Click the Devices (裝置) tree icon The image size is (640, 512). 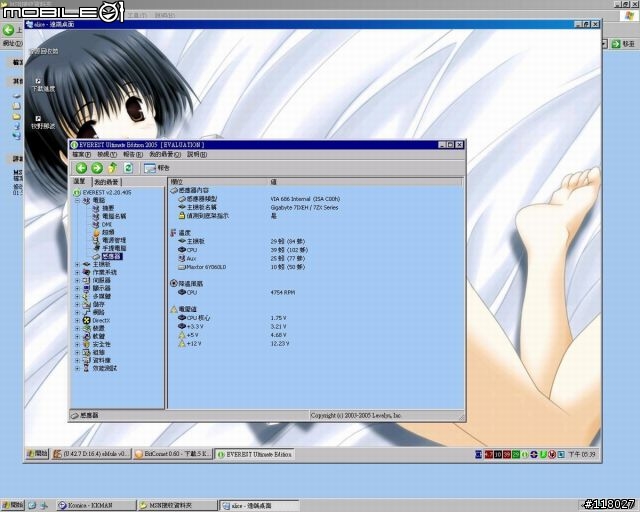[x=86, y=328]
